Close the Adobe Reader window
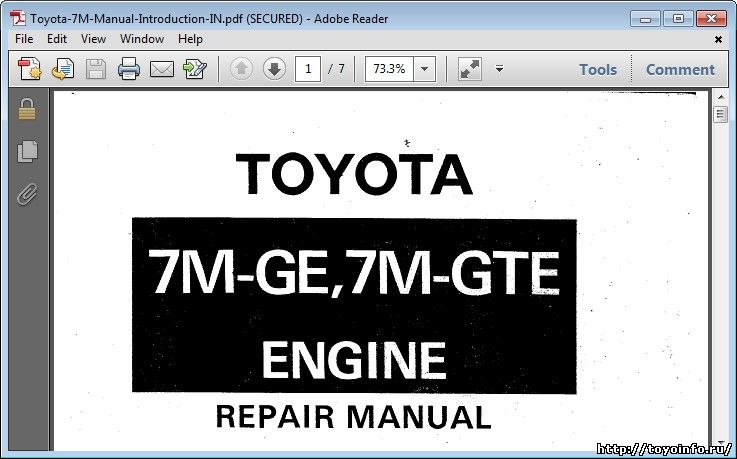This screenshot has width=737, height=459. click(711, 19)
